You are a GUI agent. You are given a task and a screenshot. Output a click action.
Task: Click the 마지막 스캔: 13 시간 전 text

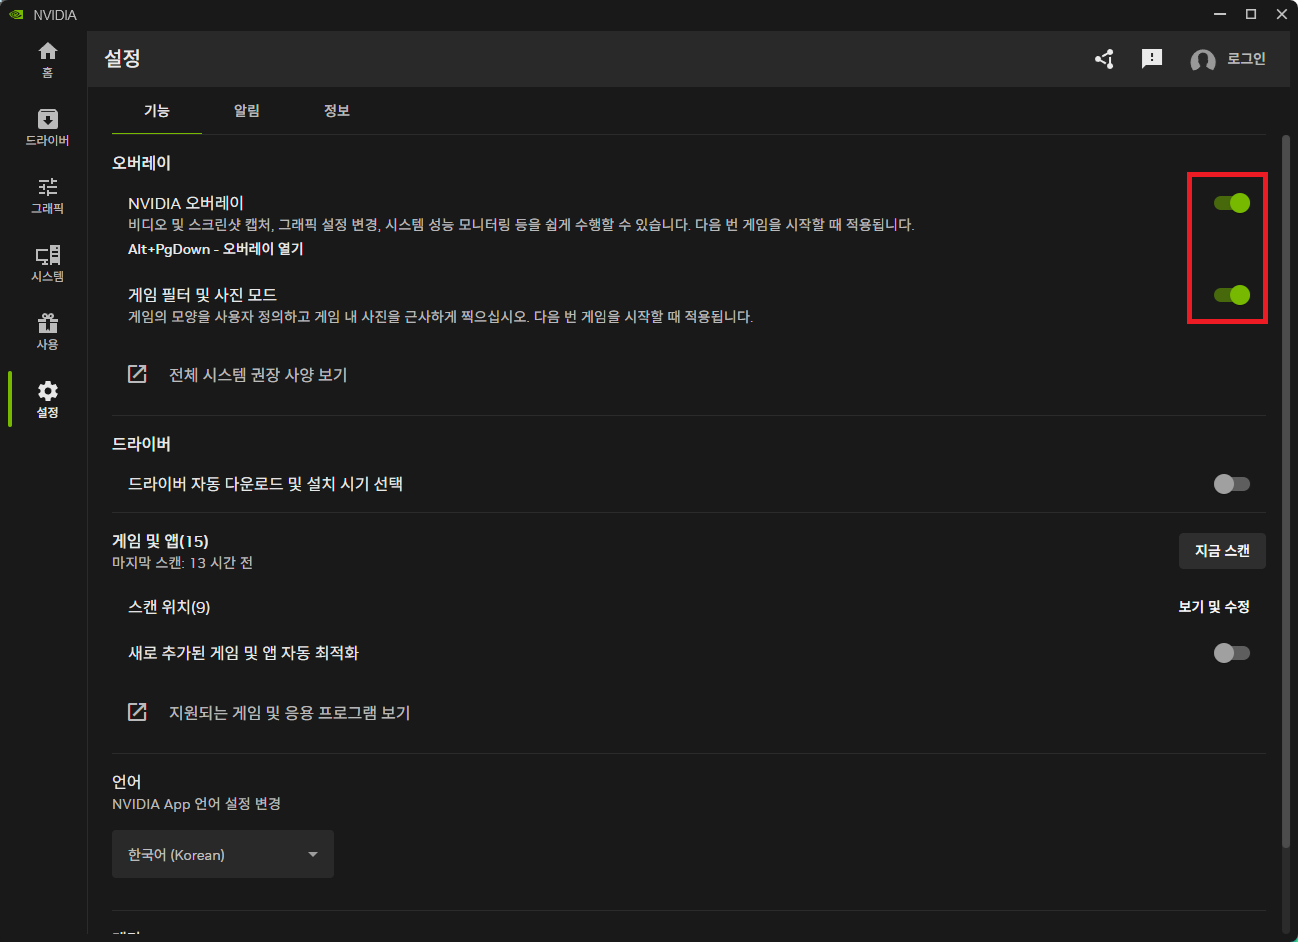click(182, 563)
